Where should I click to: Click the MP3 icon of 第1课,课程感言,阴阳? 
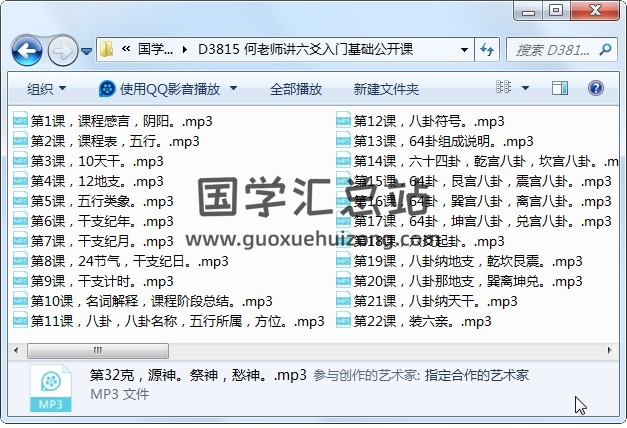[20, 121]
